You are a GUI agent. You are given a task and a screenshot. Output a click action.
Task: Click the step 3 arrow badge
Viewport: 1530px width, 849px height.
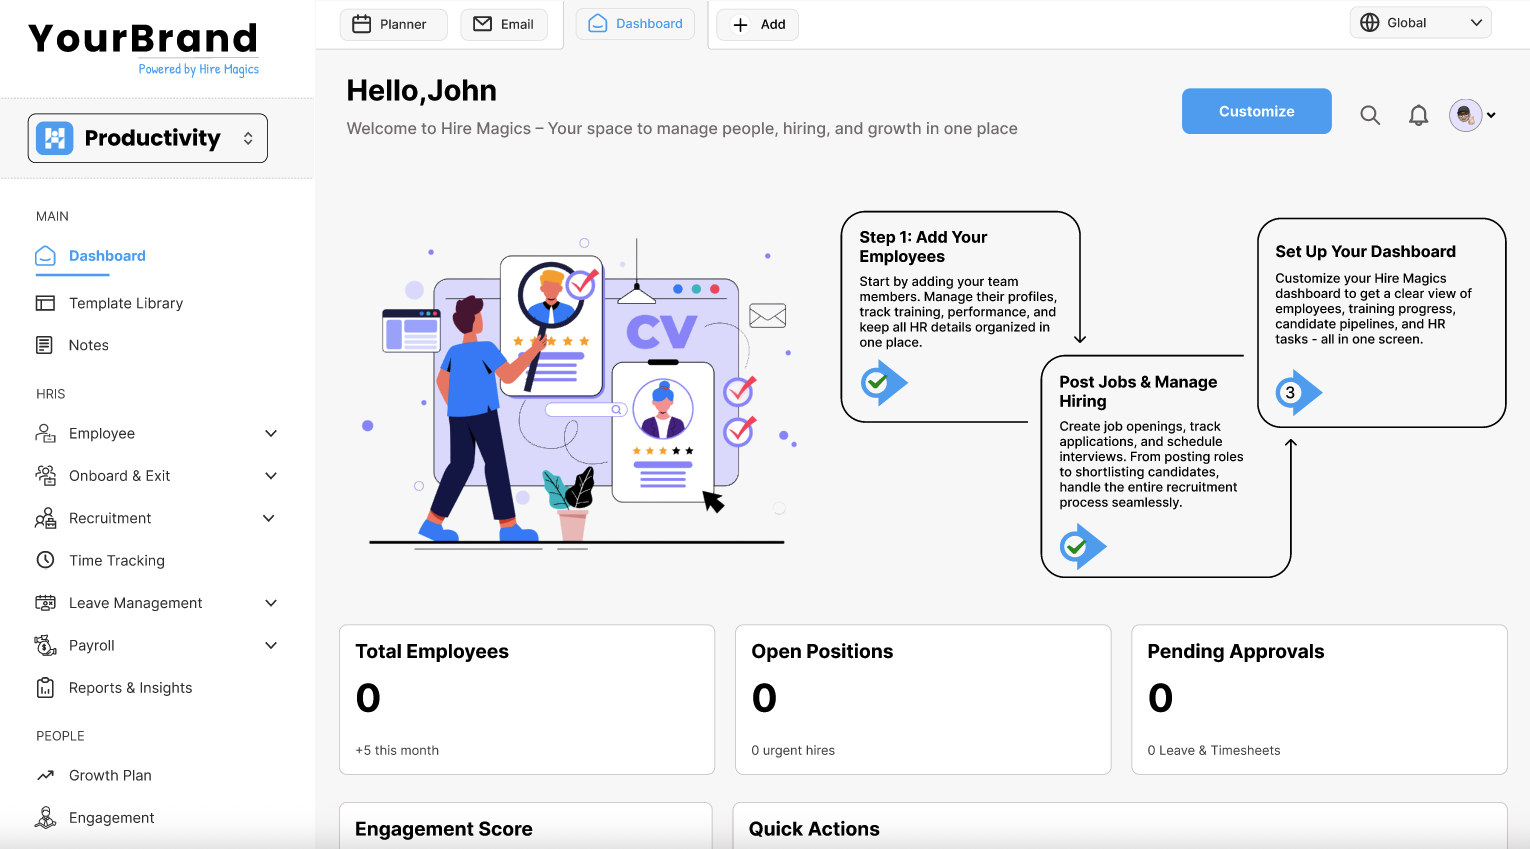point(1298,392)
